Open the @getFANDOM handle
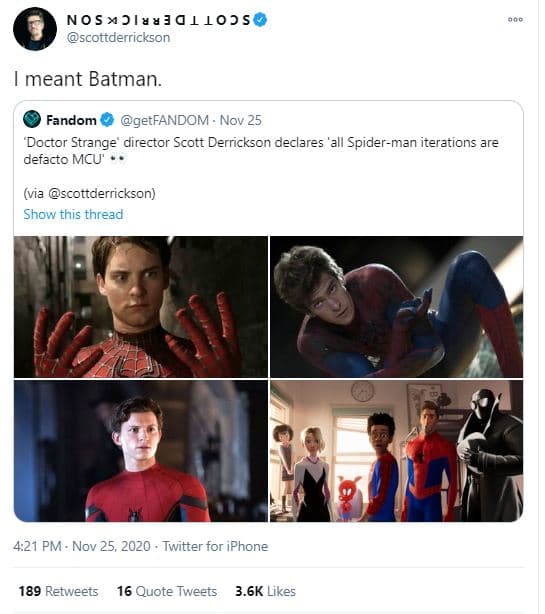This screenshot has height=614, width=545. (x=164, y=120)
